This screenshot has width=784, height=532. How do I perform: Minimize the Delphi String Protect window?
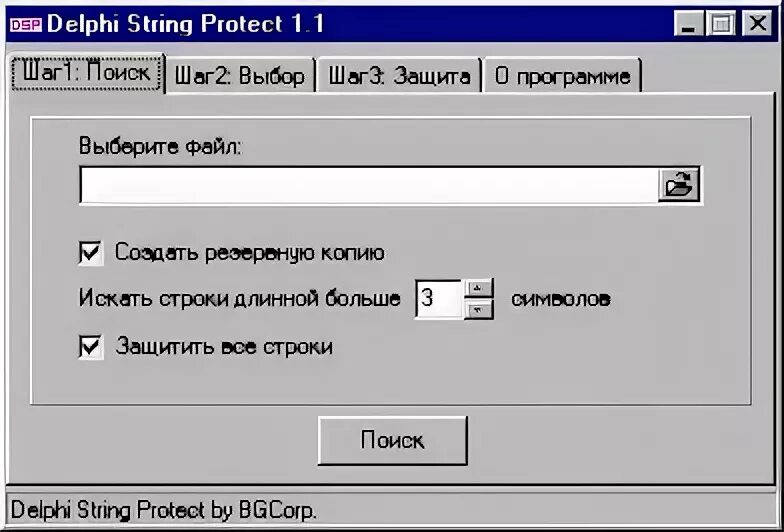[x=689, y=24]
